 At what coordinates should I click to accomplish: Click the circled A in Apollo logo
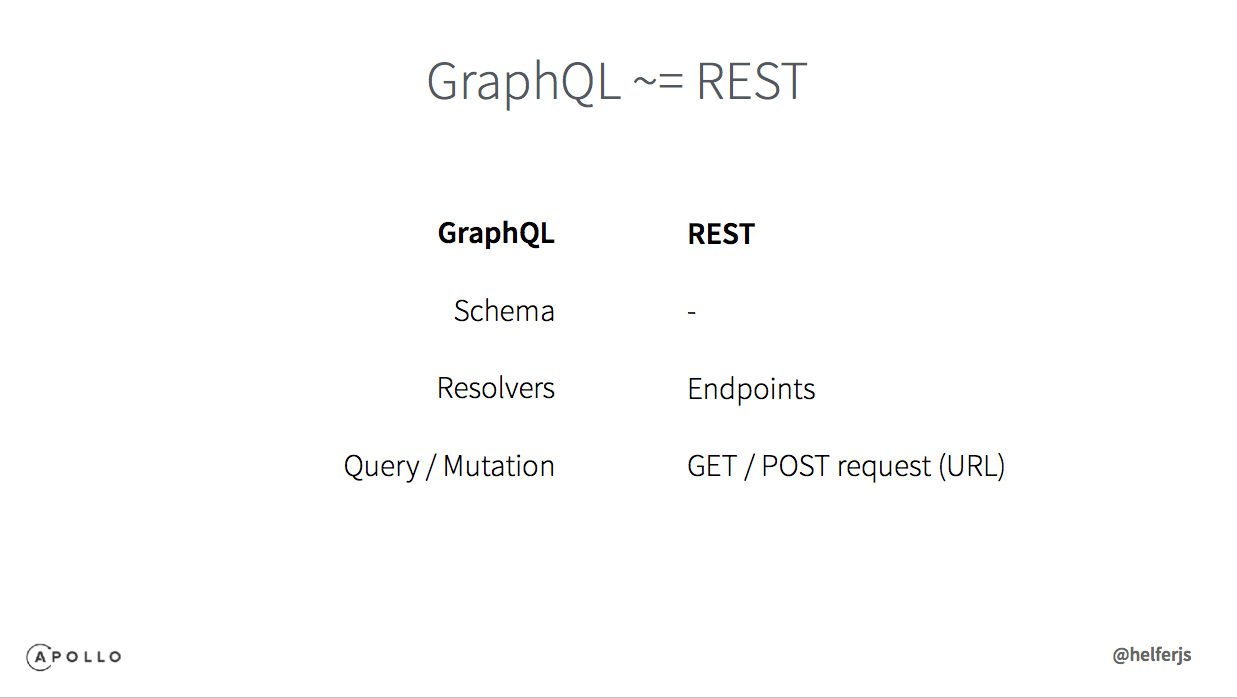pyautogui.click(x=41, y=656)
